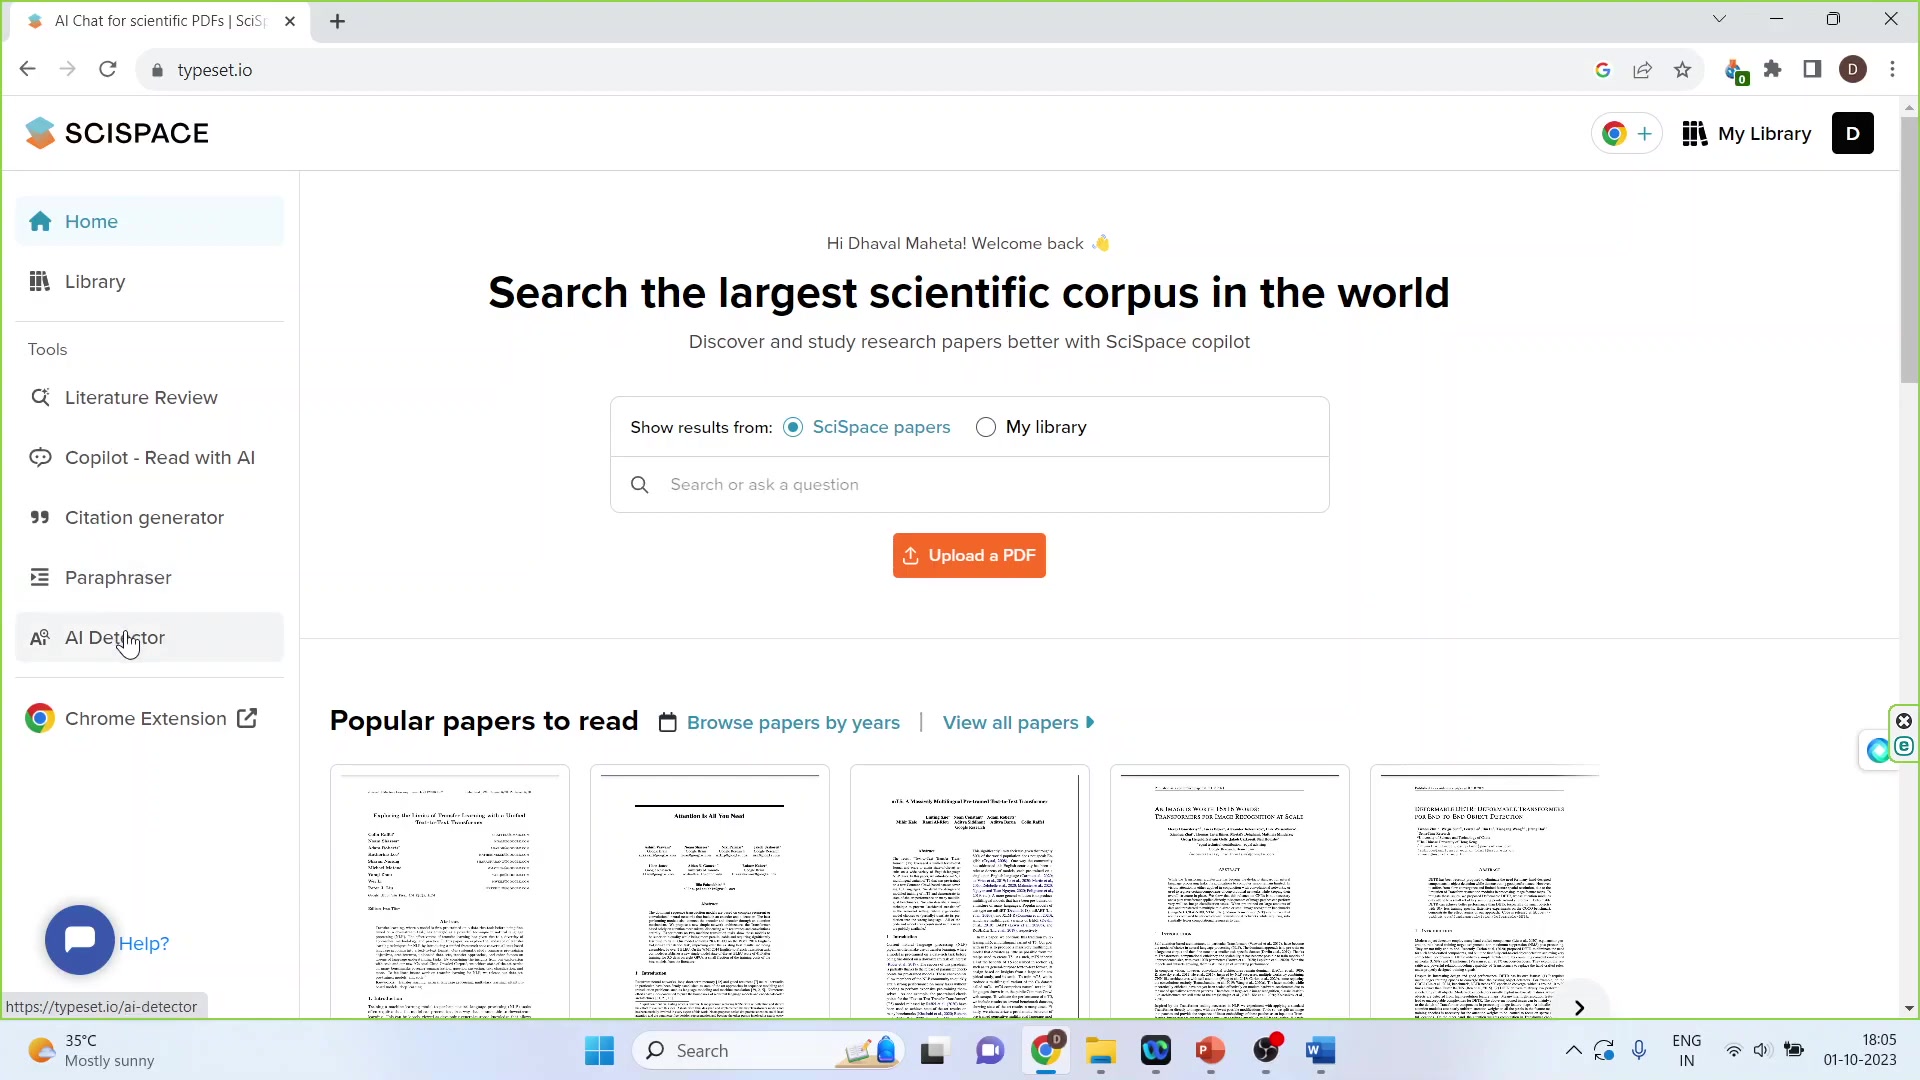Viewport: 1920px width, 1080px height.
Task: Click the search or ask question field
Action: tap(969, 485)
